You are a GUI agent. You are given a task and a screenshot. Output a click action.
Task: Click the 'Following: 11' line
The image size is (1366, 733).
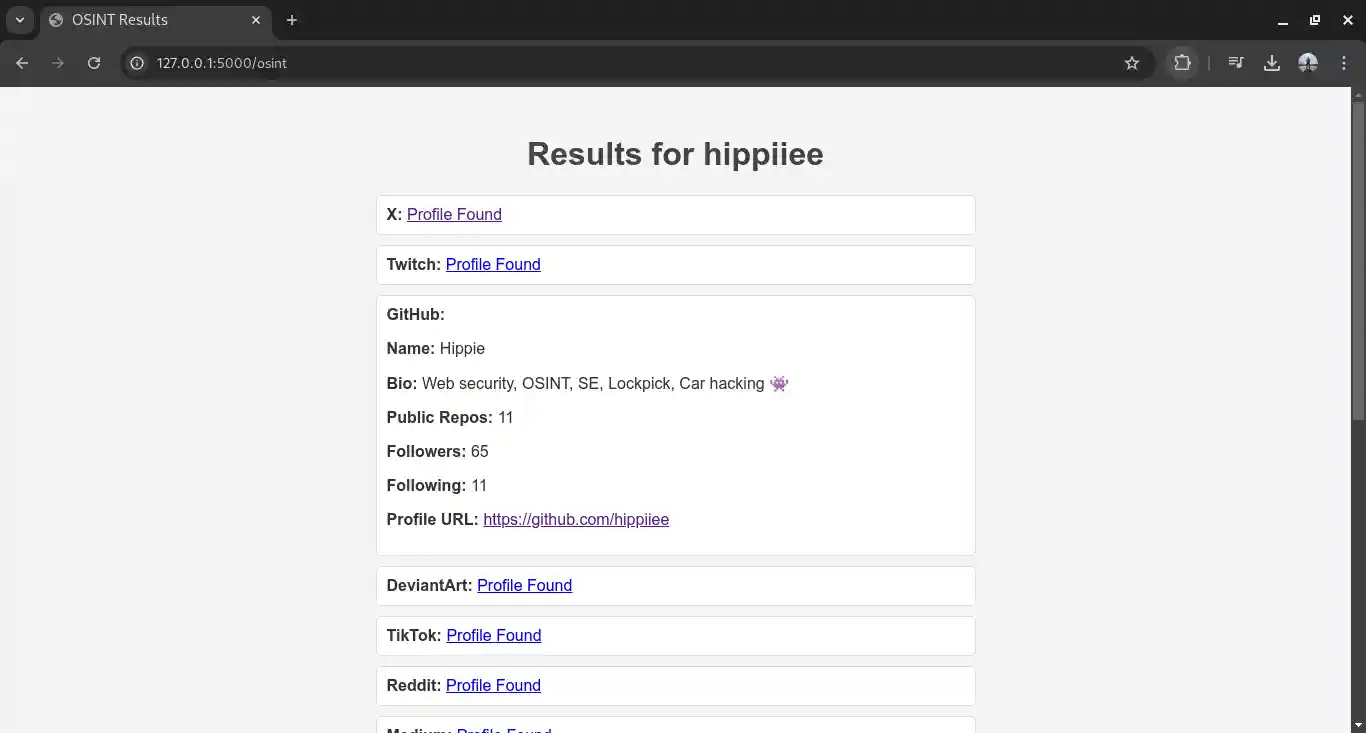click(x=437, y=485)
